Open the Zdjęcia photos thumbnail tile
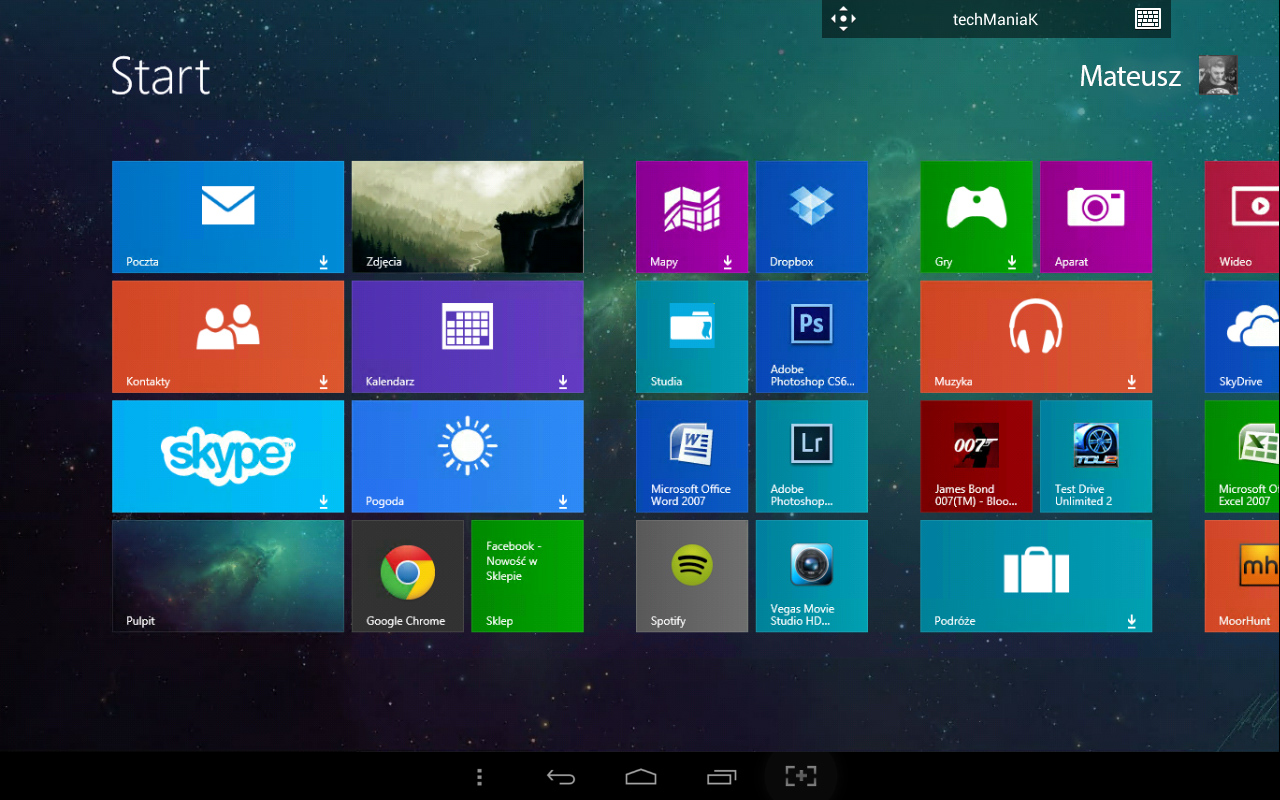Screen dimensions: 1280x800 pos(467,216)
